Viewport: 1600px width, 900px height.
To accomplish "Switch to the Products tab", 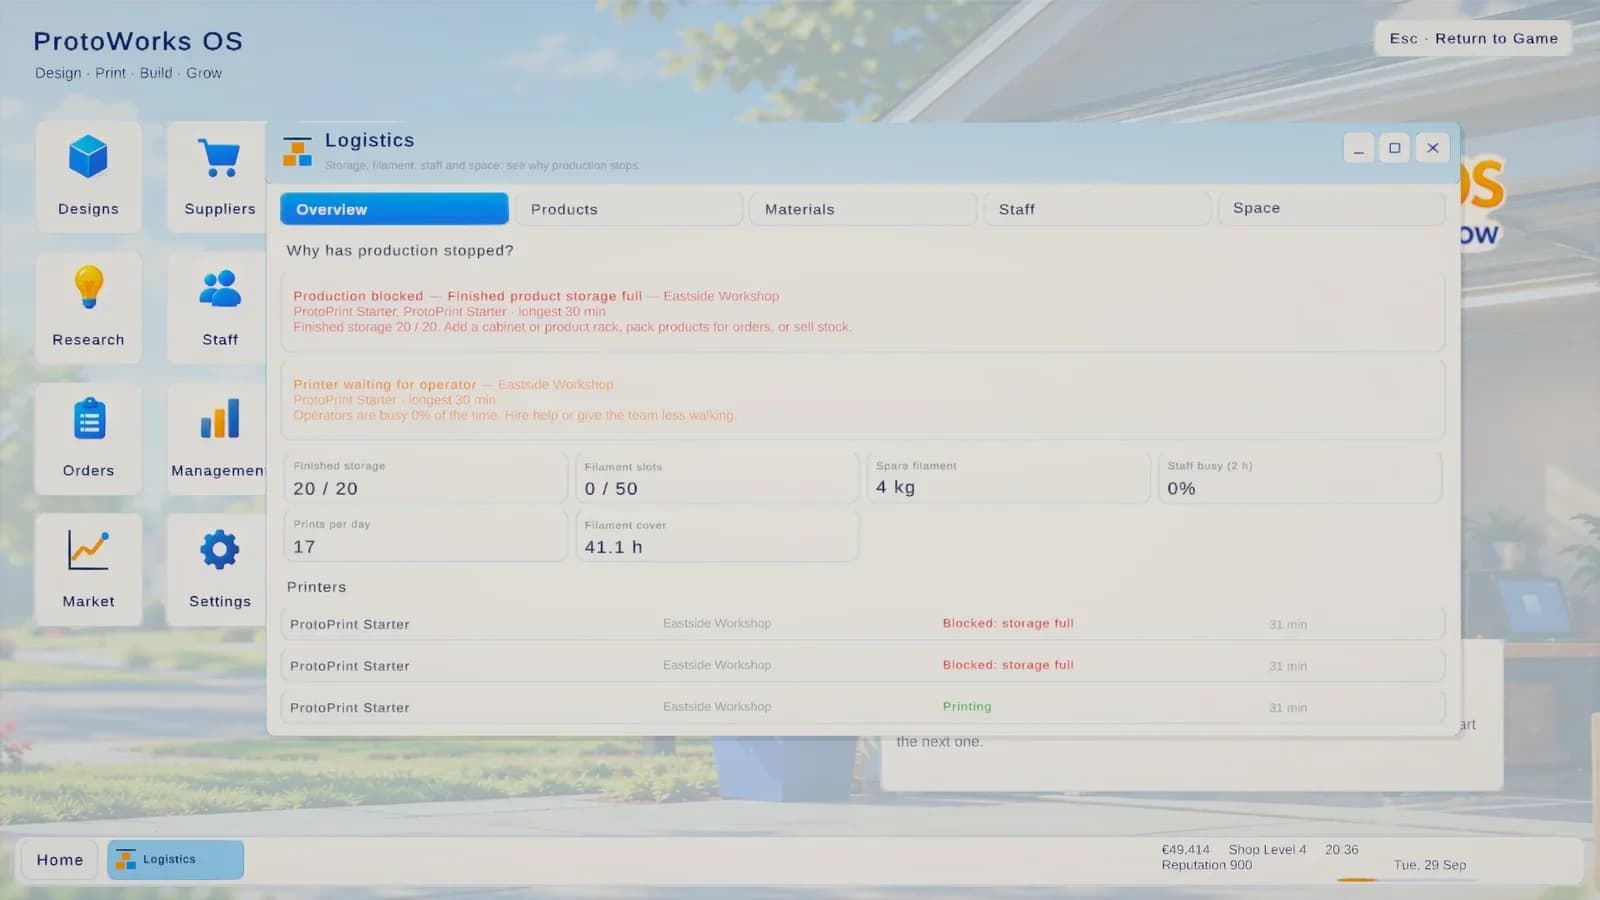I will [629, 209].
